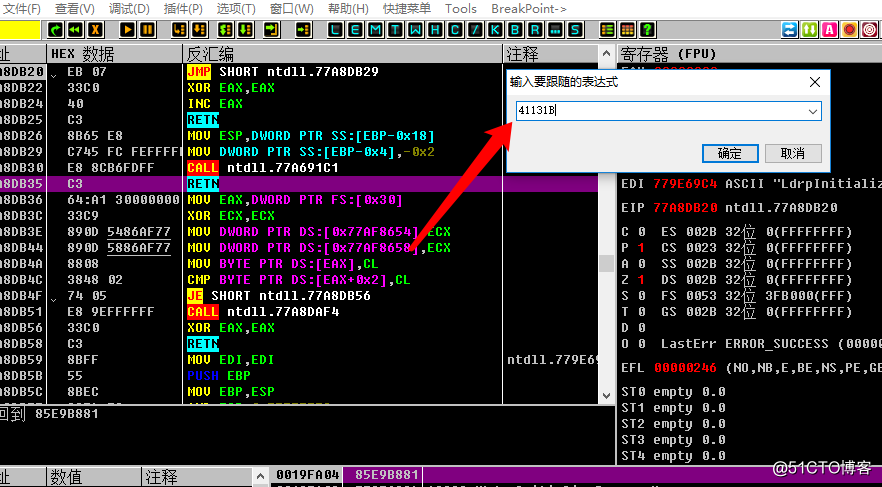Open the 窗口(W) menu
The height and width of the screenshot is (487, 882).
[291, 9]
